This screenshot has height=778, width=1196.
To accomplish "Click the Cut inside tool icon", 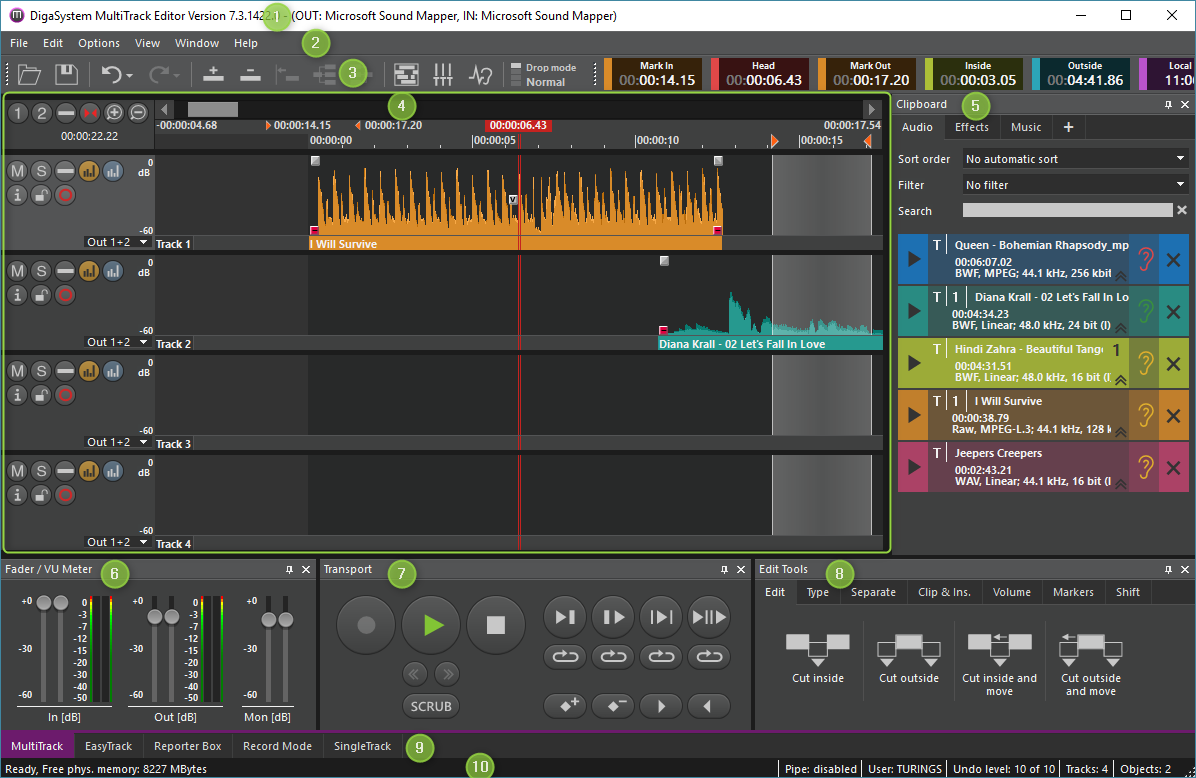I will pyautogui.click(x=817, y=650).
